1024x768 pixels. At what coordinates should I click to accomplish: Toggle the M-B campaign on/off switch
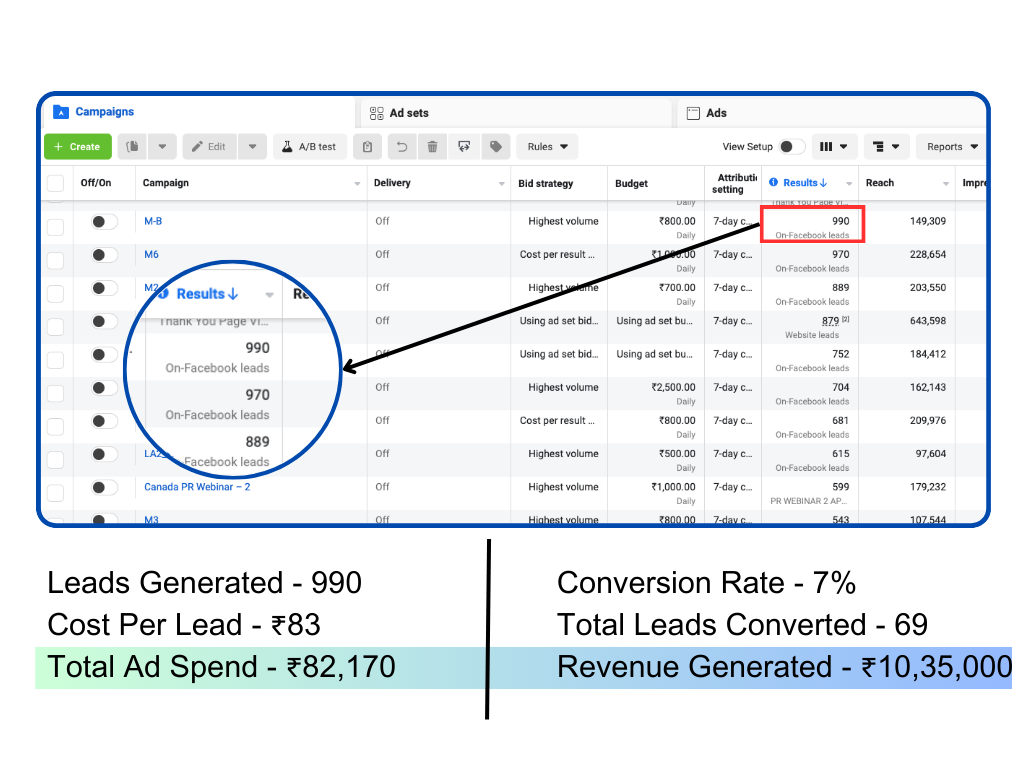point(104,222)
